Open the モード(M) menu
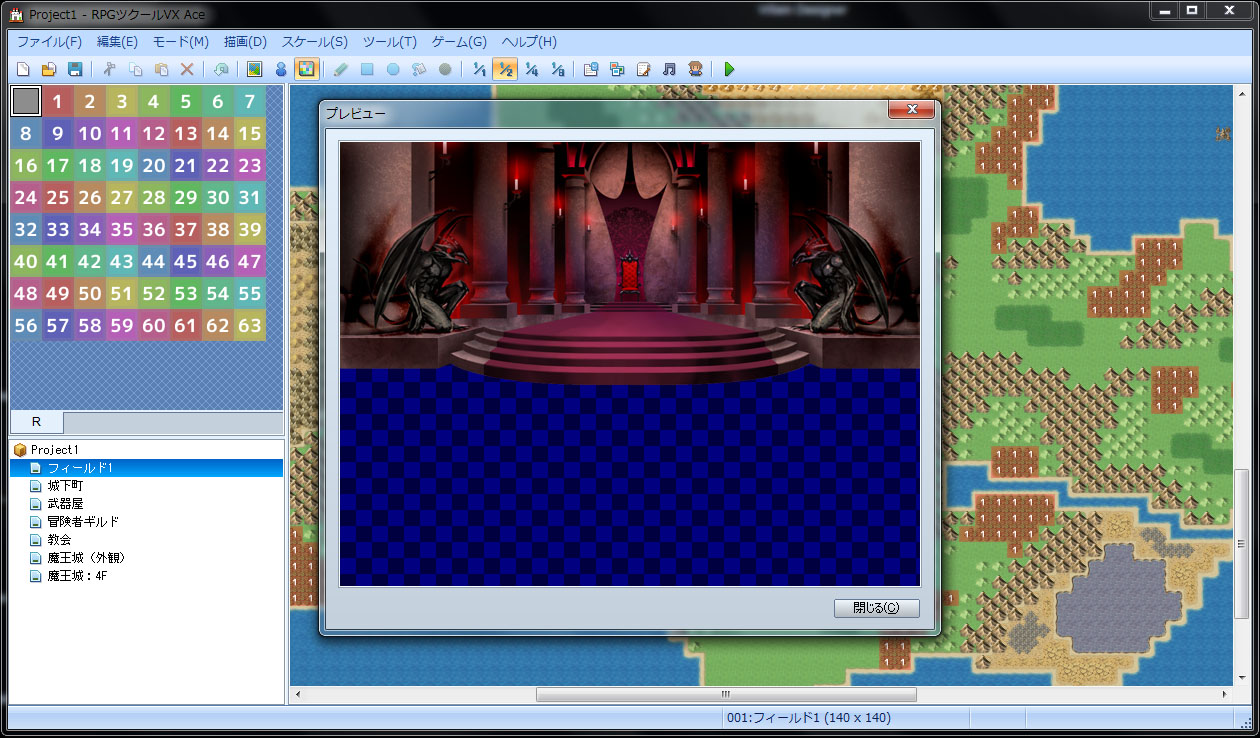 click(x=181, y=42)
